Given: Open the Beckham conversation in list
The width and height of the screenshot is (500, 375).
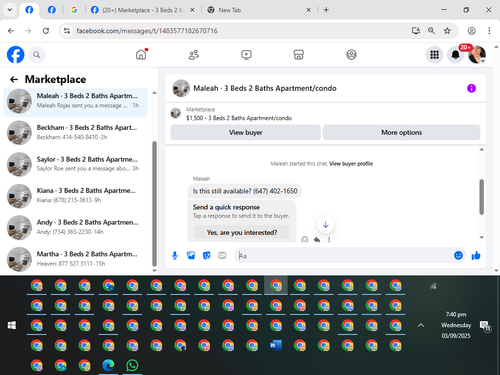Looking at the screenshot, I should 75,133.
